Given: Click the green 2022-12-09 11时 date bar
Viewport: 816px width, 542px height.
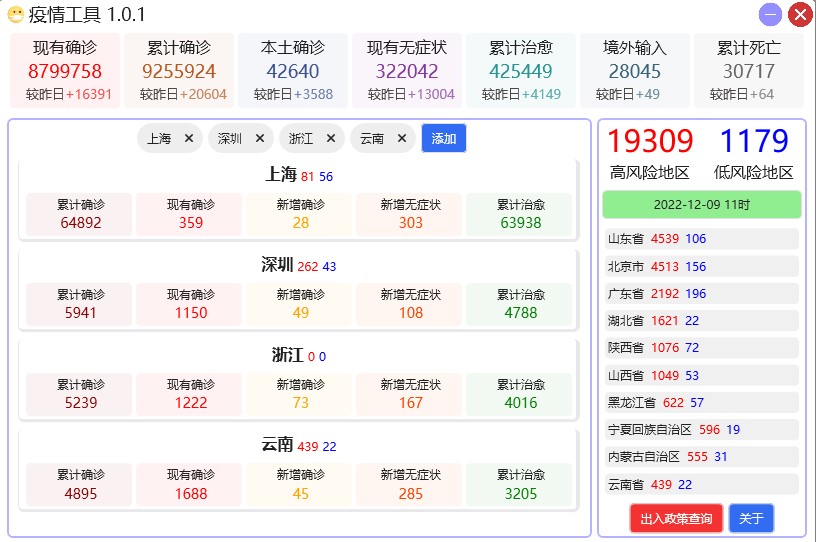Looking at the screenshot, I should (x=702, y=205).
